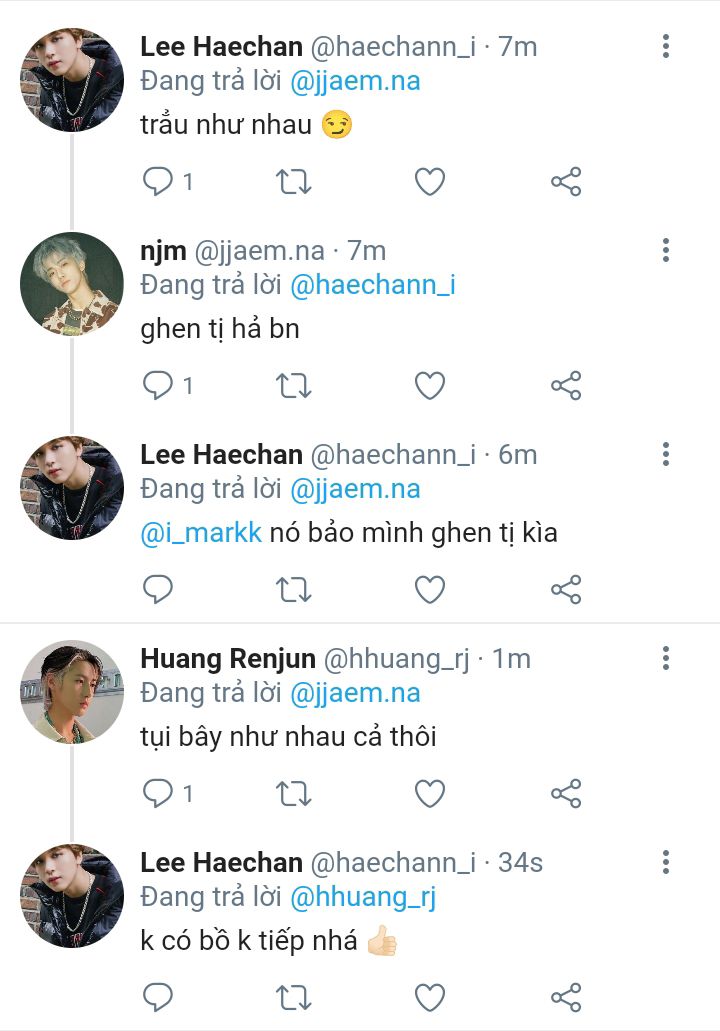The image size is (720, 1031).
Task: Share Huang Renjun's tweet
Action: 566,793
